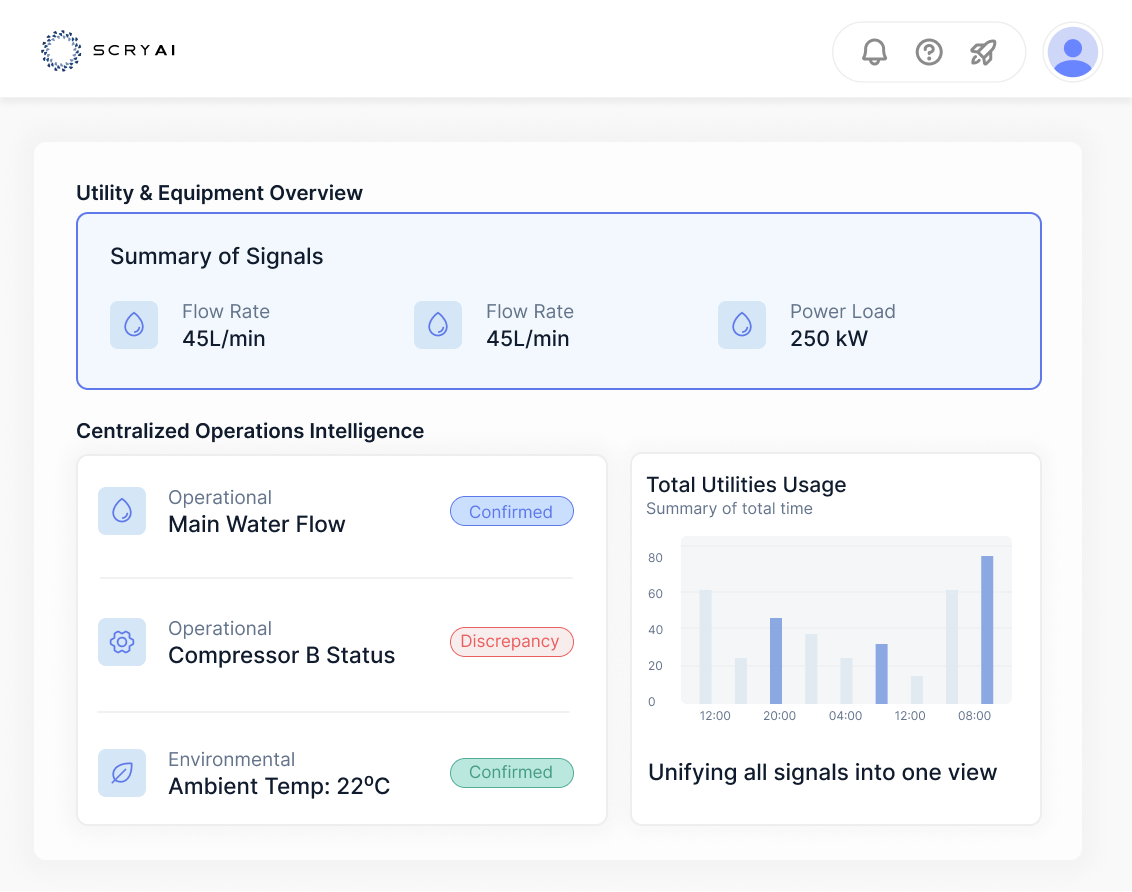The height and width of the screenshot is (892, 1132).
Task: Click the ScryAI logo
Action: (108, 51)
